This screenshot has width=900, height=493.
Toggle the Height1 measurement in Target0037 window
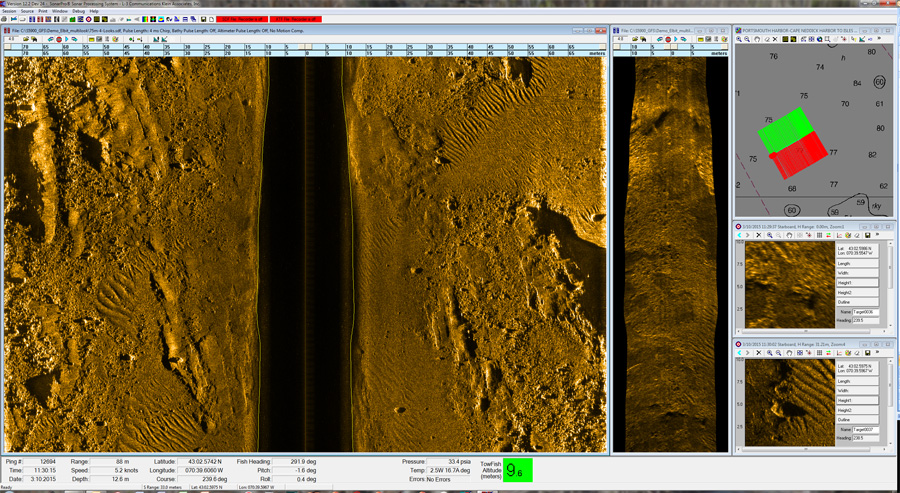(857, 400)
